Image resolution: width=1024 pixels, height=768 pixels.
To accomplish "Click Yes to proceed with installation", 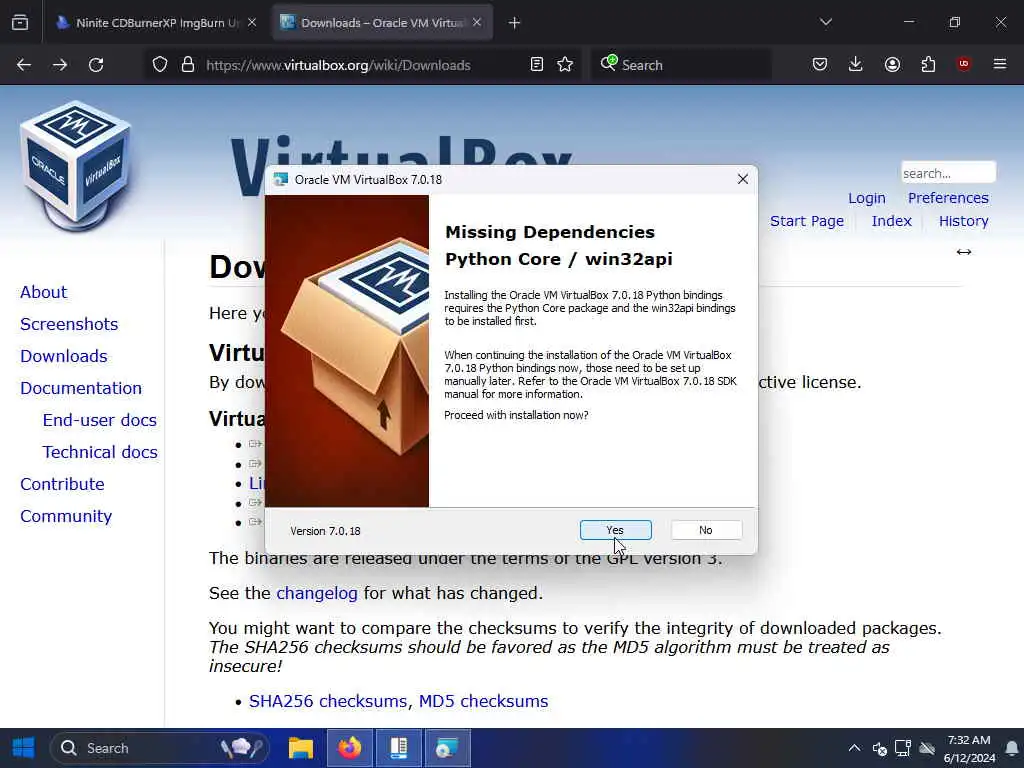I will coord(615,530).
